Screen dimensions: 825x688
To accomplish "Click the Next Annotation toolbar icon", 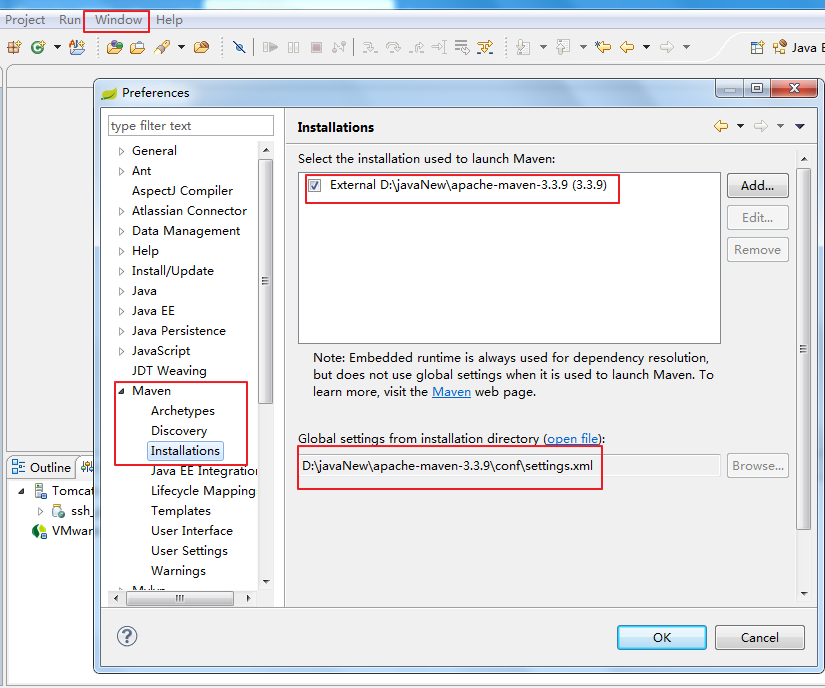I will (x=523, y=47).
